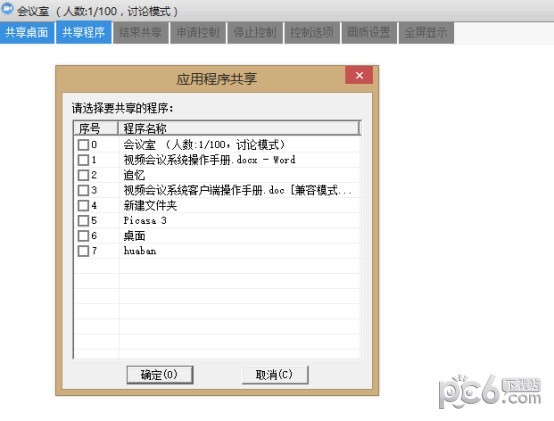Select the 视频会议系统操作手册.docx - Word entry
The height and width of the screenshot is (421, 554).
[x=210, y=160]
